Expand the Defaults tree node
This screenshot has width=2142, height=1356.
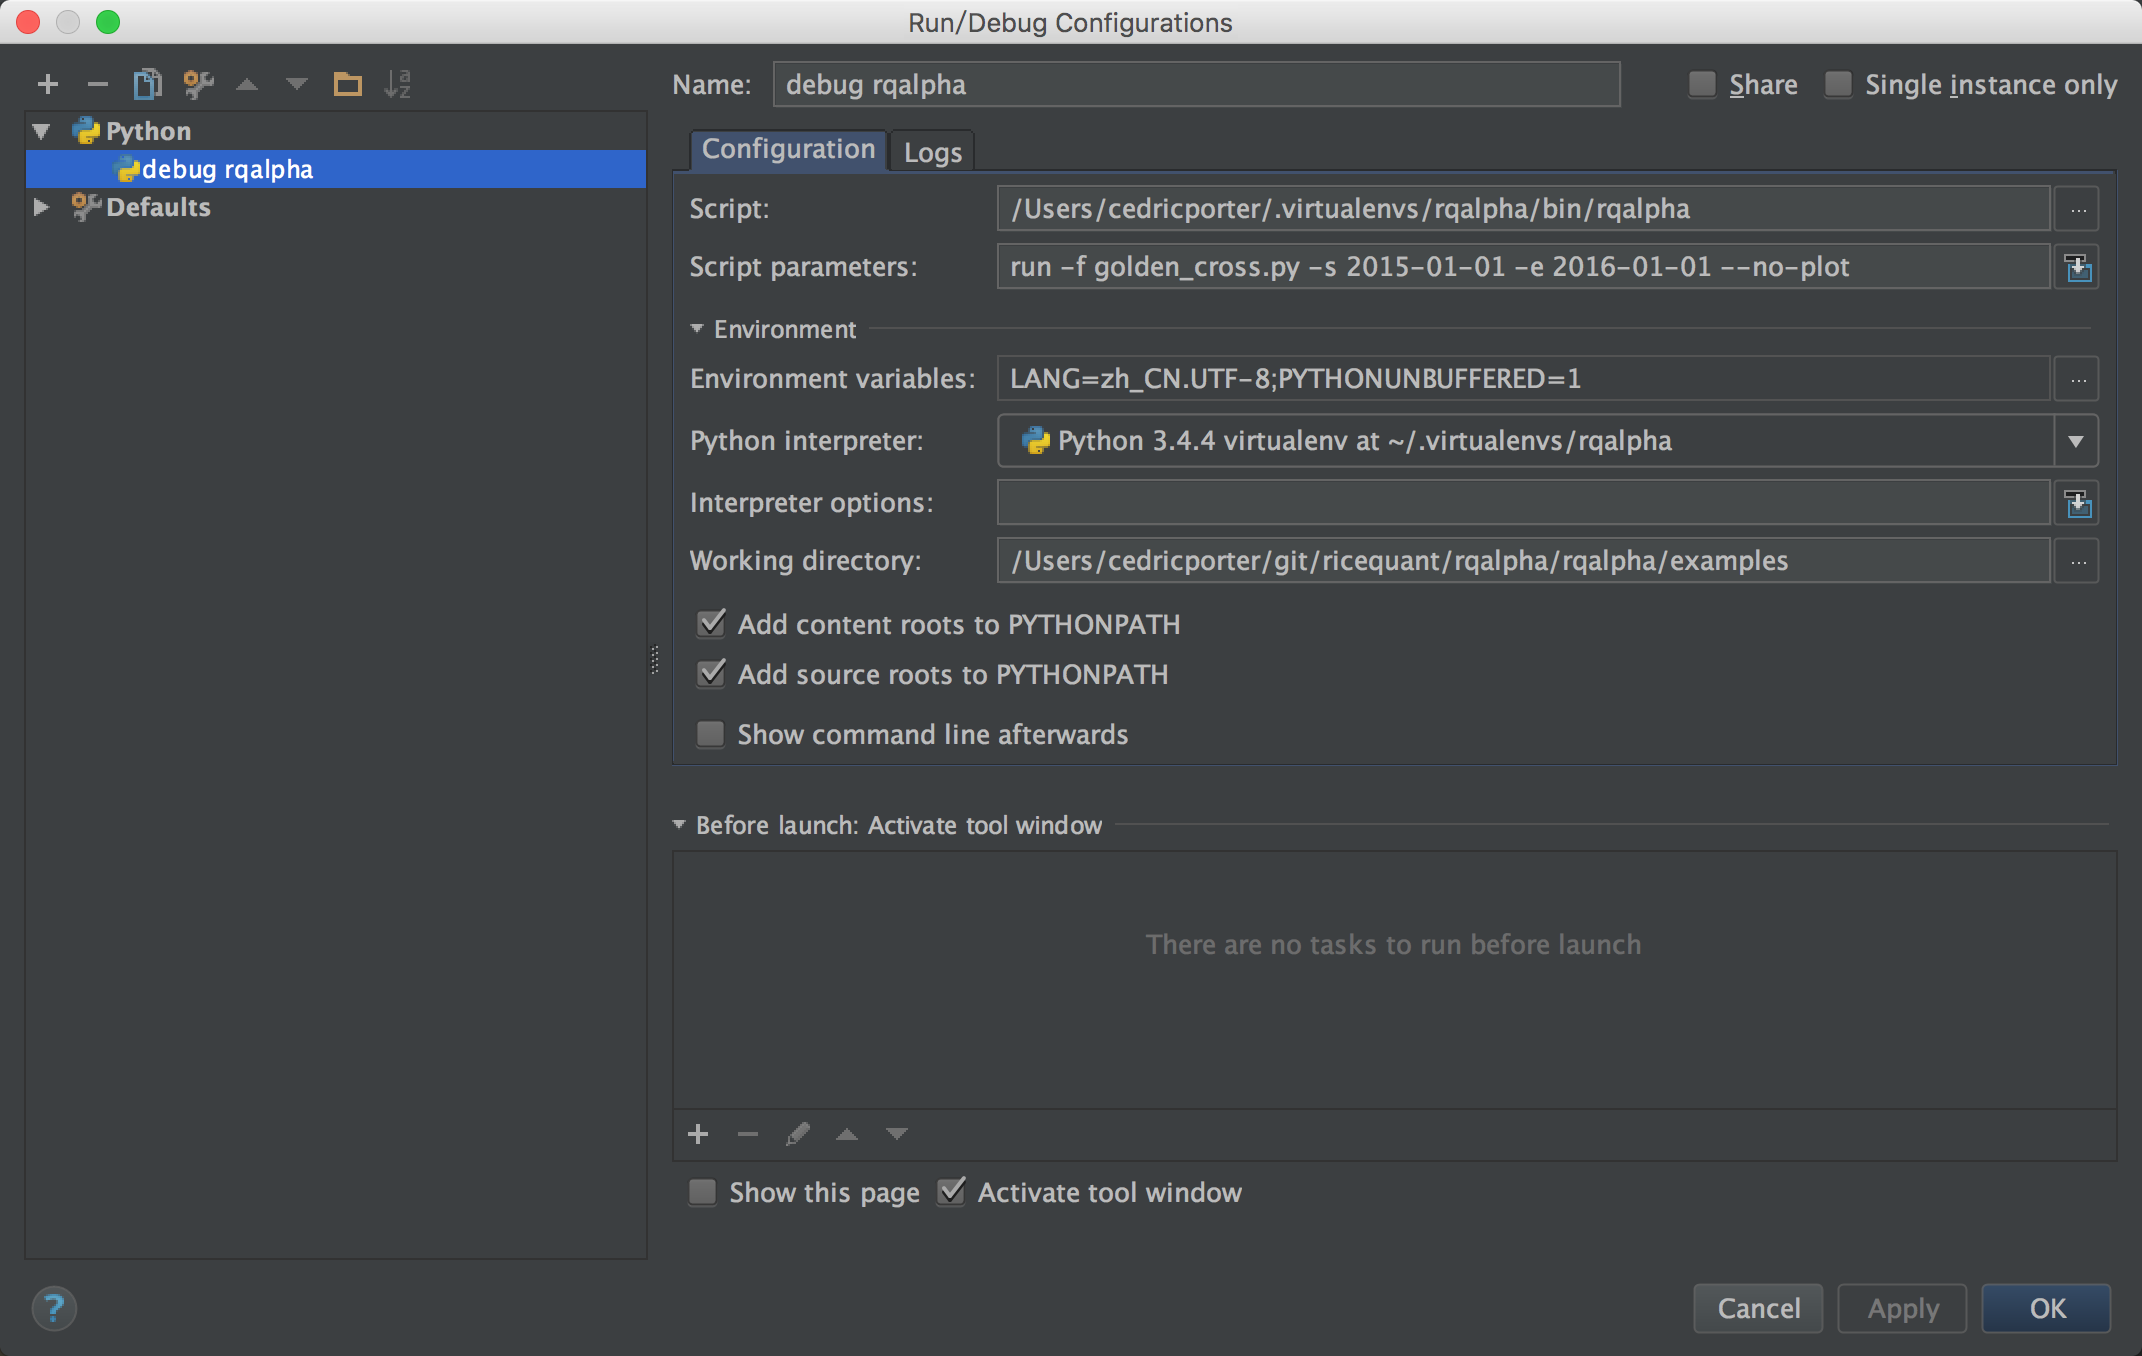42,207
